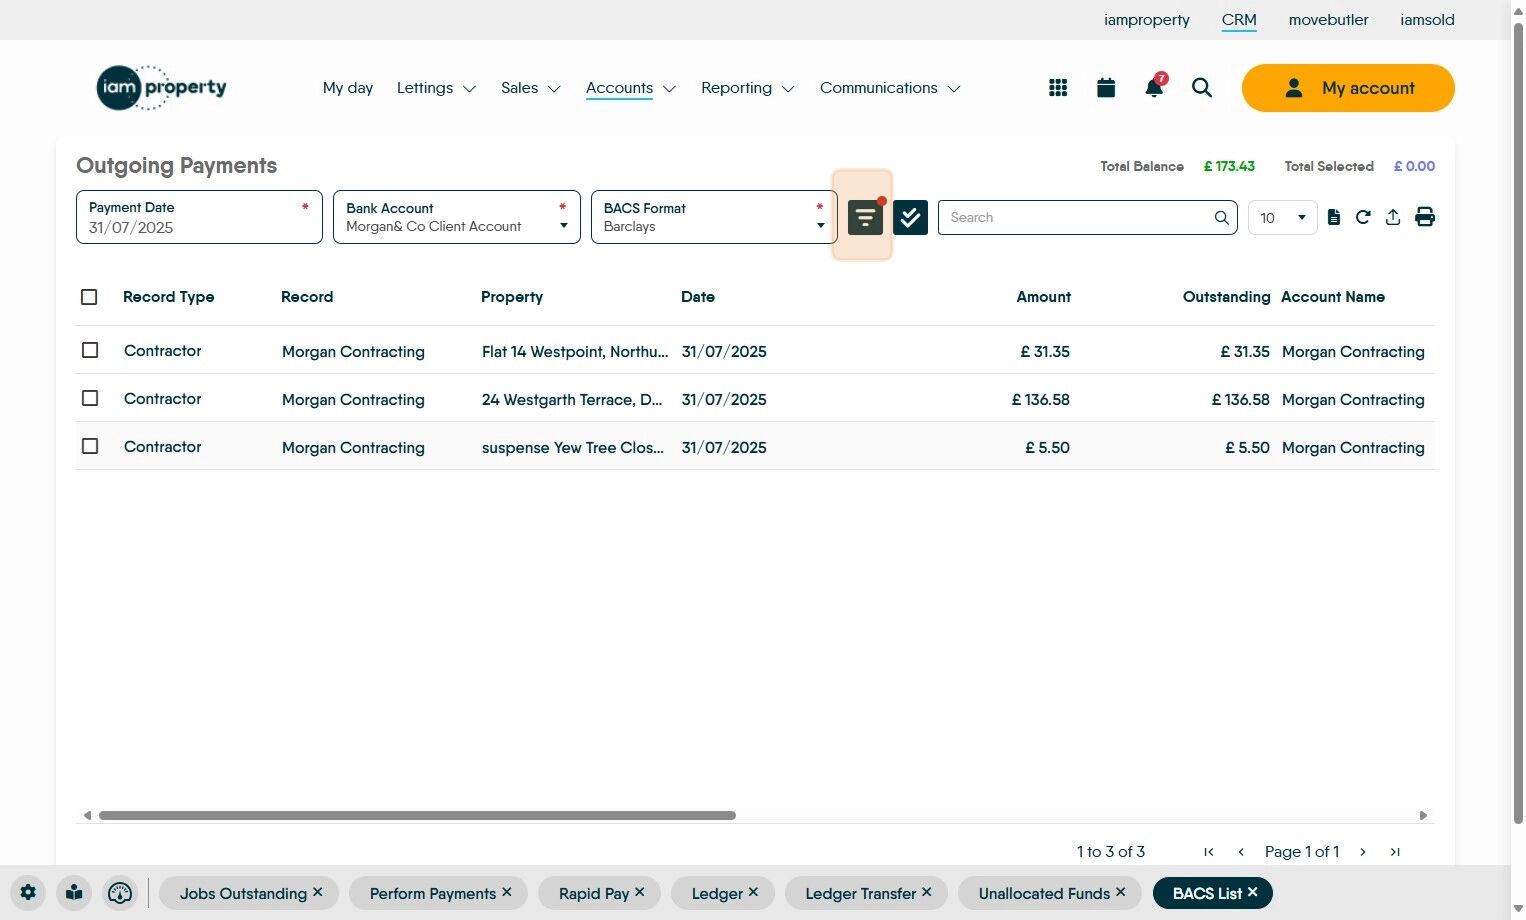
Task: Open the My day page
Action: (x=348, y=88)
